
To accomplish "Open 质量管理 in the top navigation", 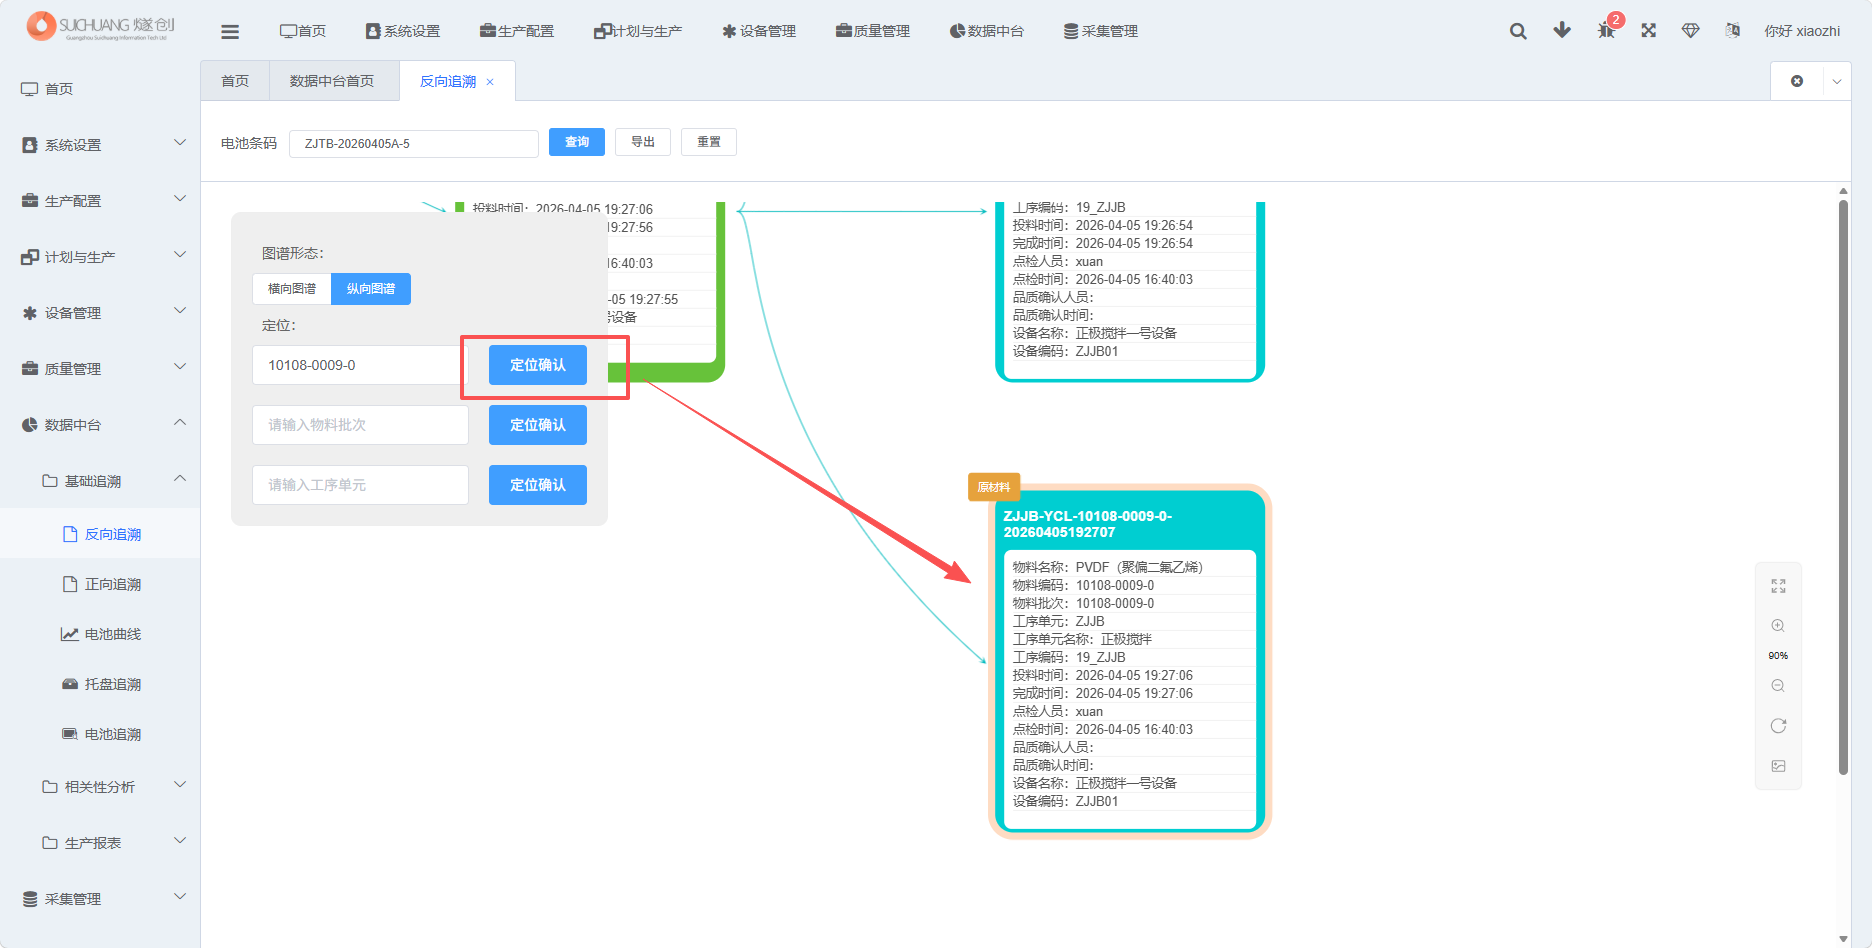I will [x=872, y=31].
